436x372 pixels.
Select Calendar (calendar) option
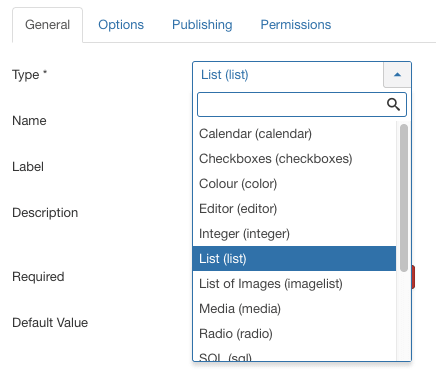click(294, 134)
